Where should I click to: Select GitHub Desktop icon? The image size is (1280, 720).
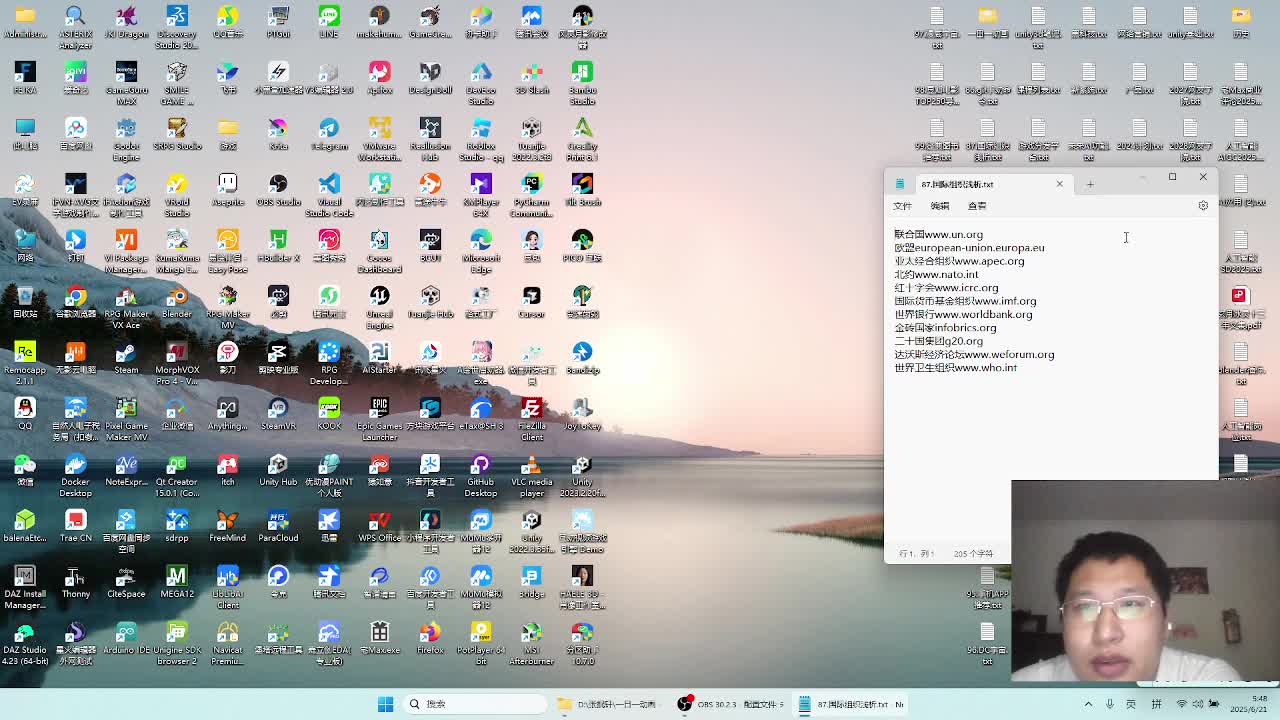481,474
